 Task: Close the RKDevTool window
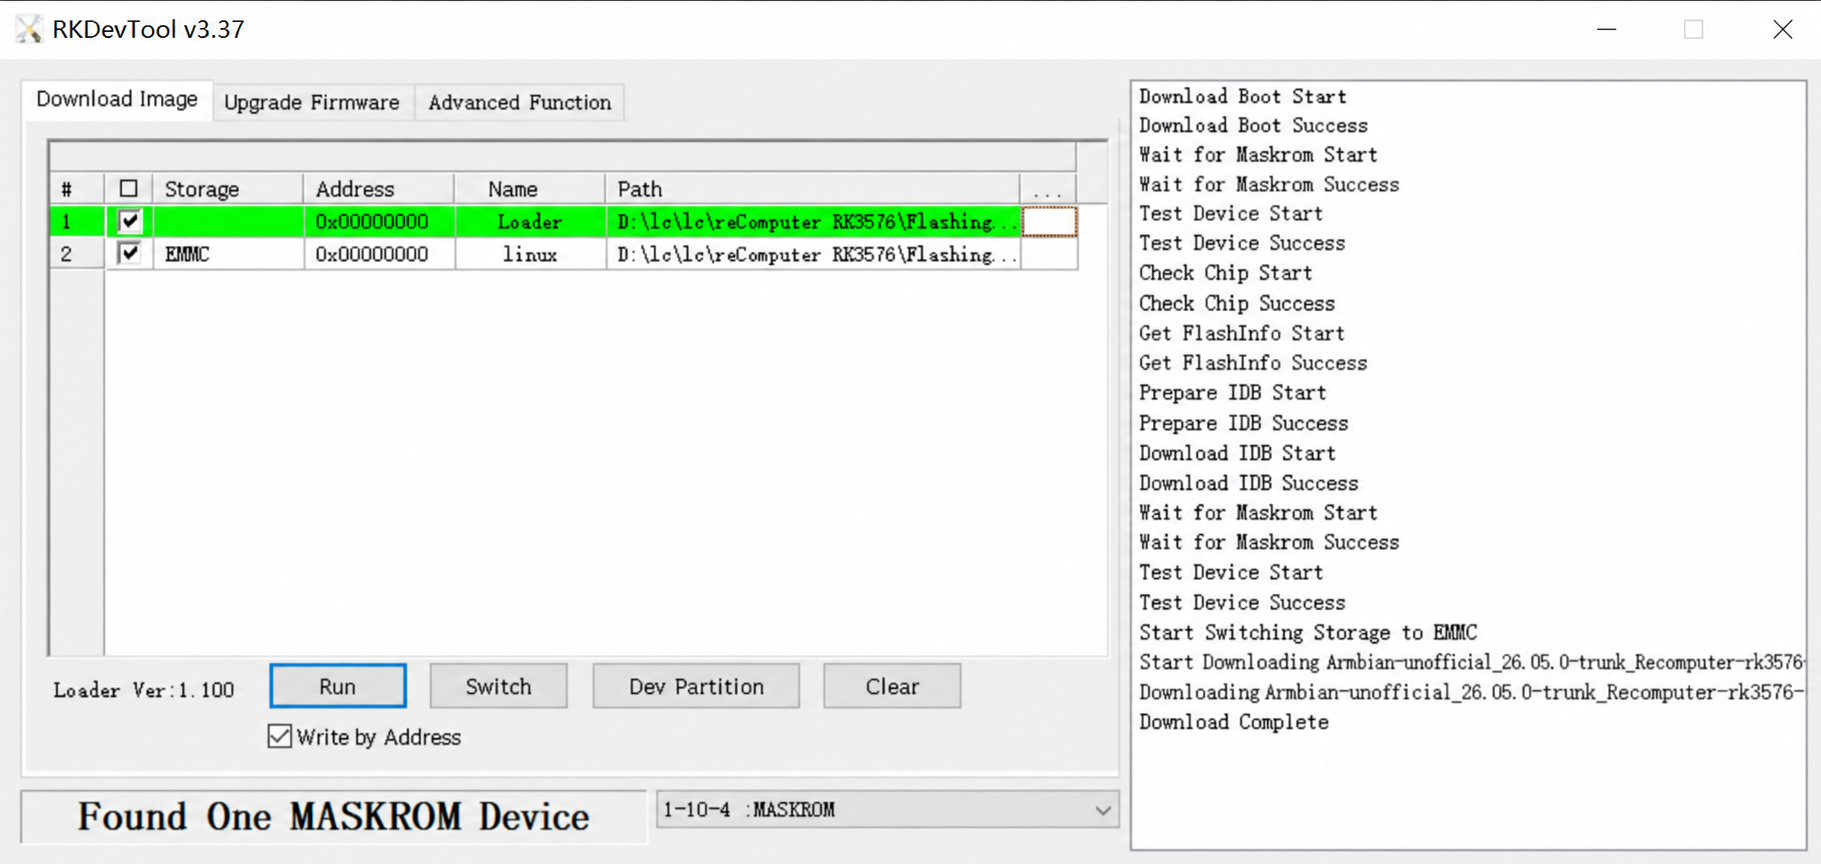1782,29
